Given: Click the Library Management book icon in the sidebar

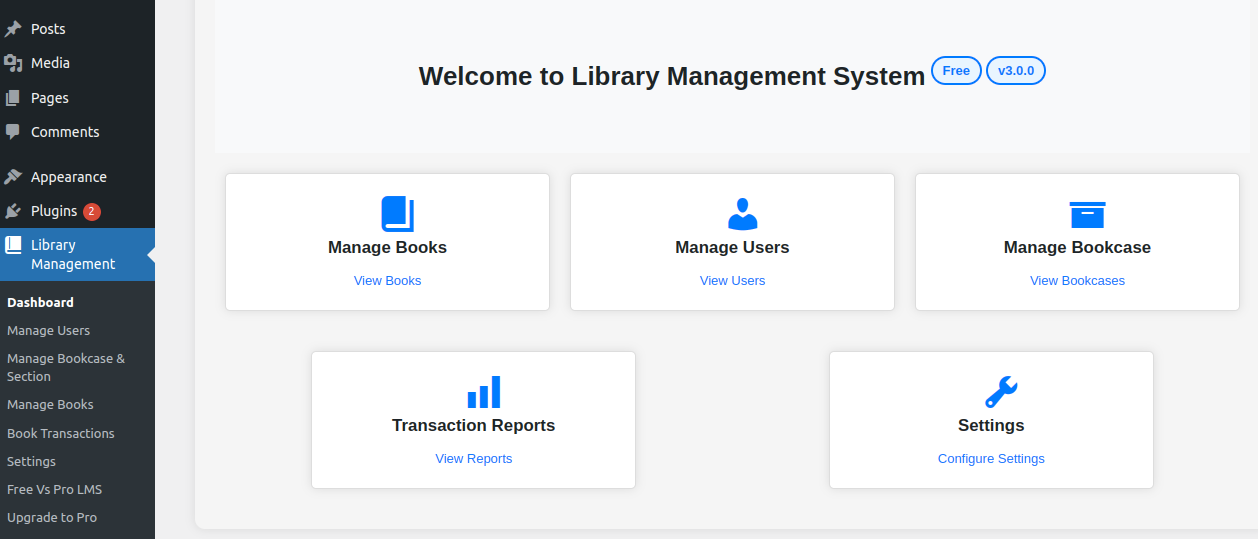Looking at the screenshot, I should click(13, 245).
